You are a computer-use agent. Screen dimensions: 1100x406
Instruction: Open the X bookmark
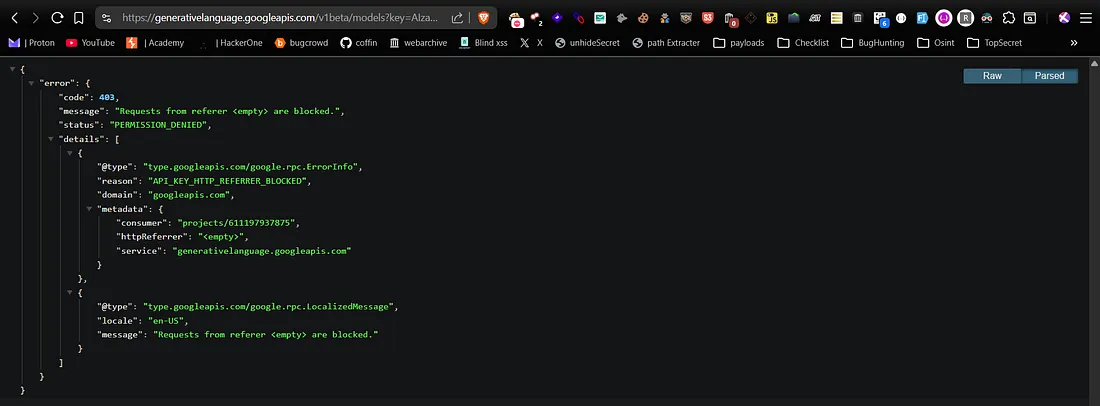pyautogui.click(x=531, y=43)
